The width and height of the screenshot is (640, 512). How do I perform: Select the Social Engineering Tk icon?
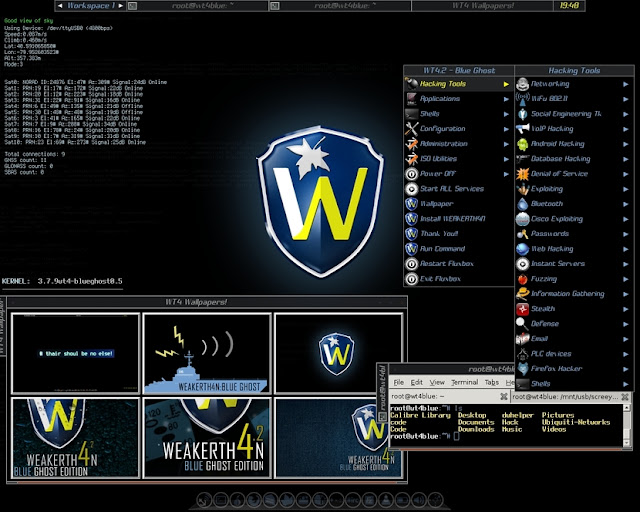(522, 114)
